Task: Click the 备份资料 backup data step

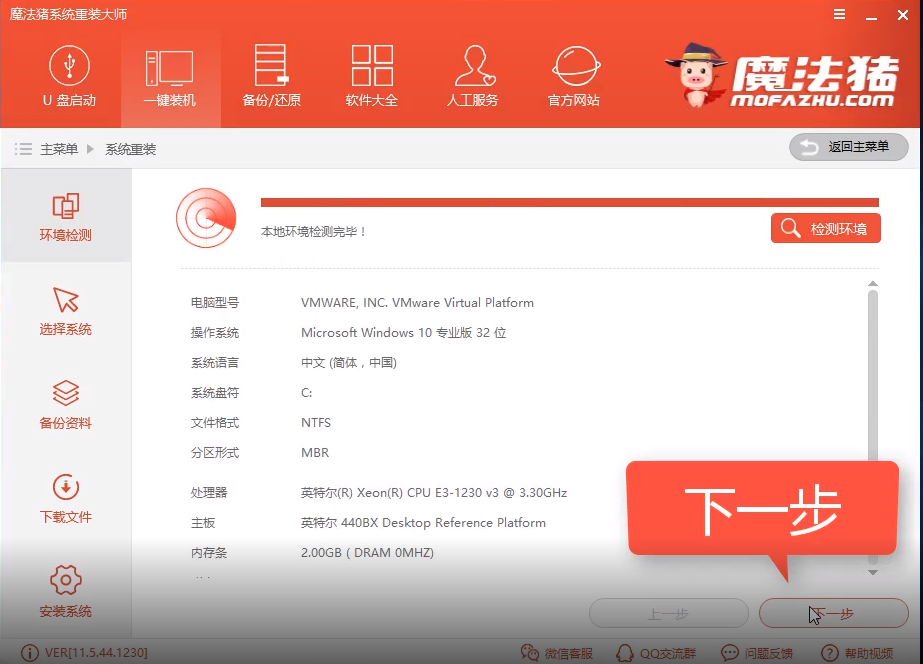Action: click(65, 404)
